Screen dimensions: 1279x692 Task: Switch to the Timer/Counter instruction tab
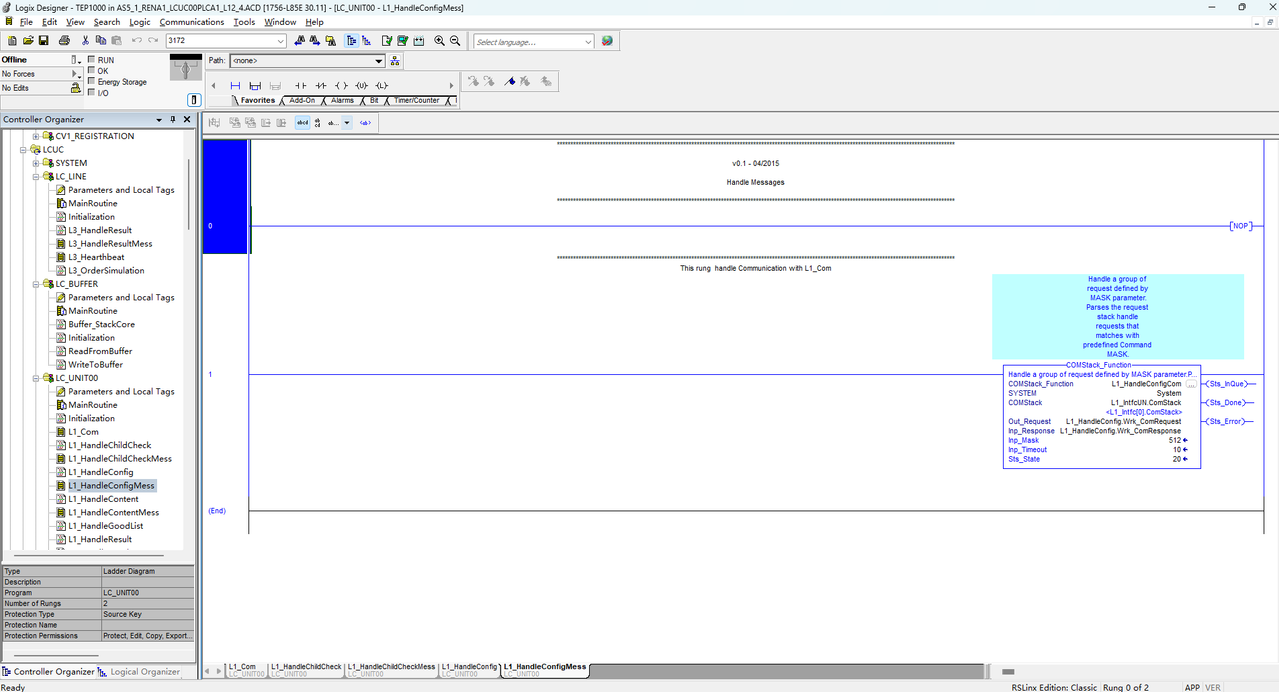(x=417, y=100)
